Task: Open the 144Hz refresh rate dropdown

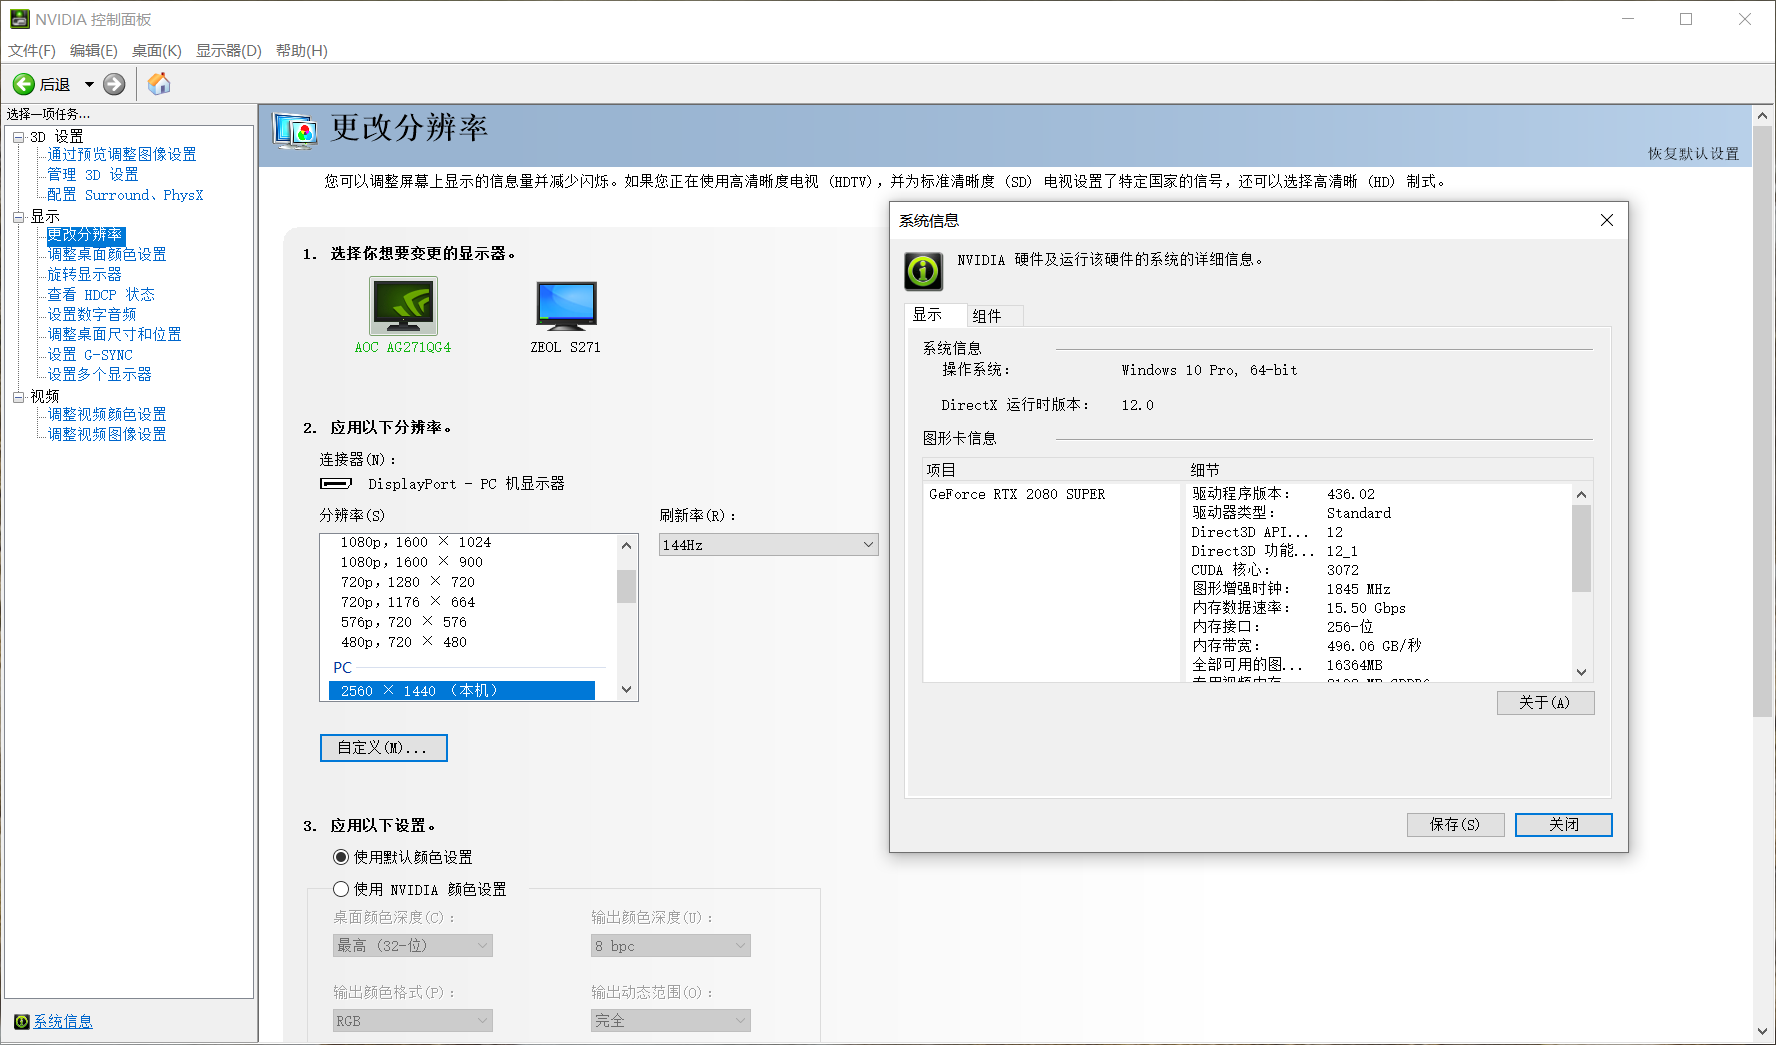Action: 767,544
